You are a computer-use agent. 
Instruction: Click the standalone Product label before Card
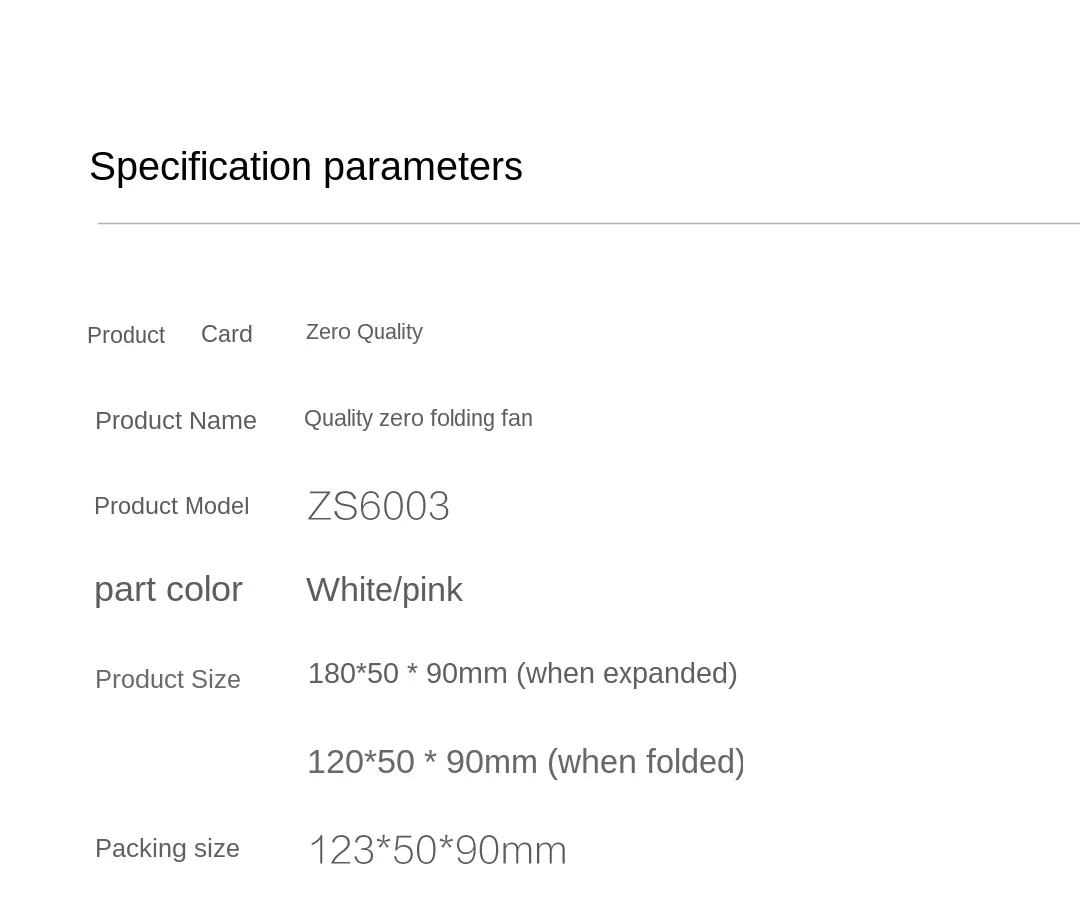point(126,335)
